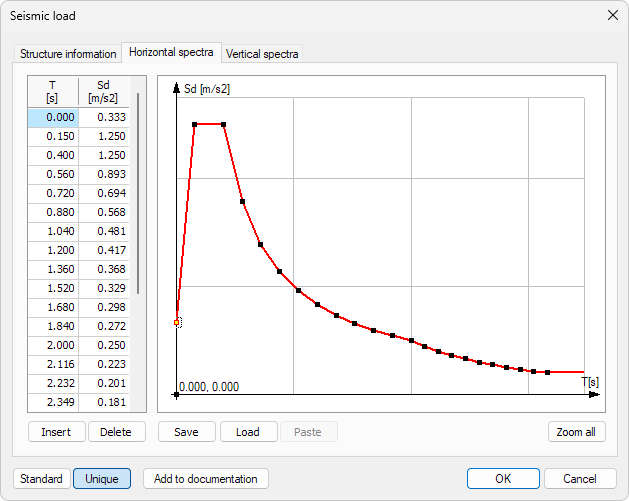
Task: Select the Sd cell with value 0.893
Action: (x=104, y=174)
